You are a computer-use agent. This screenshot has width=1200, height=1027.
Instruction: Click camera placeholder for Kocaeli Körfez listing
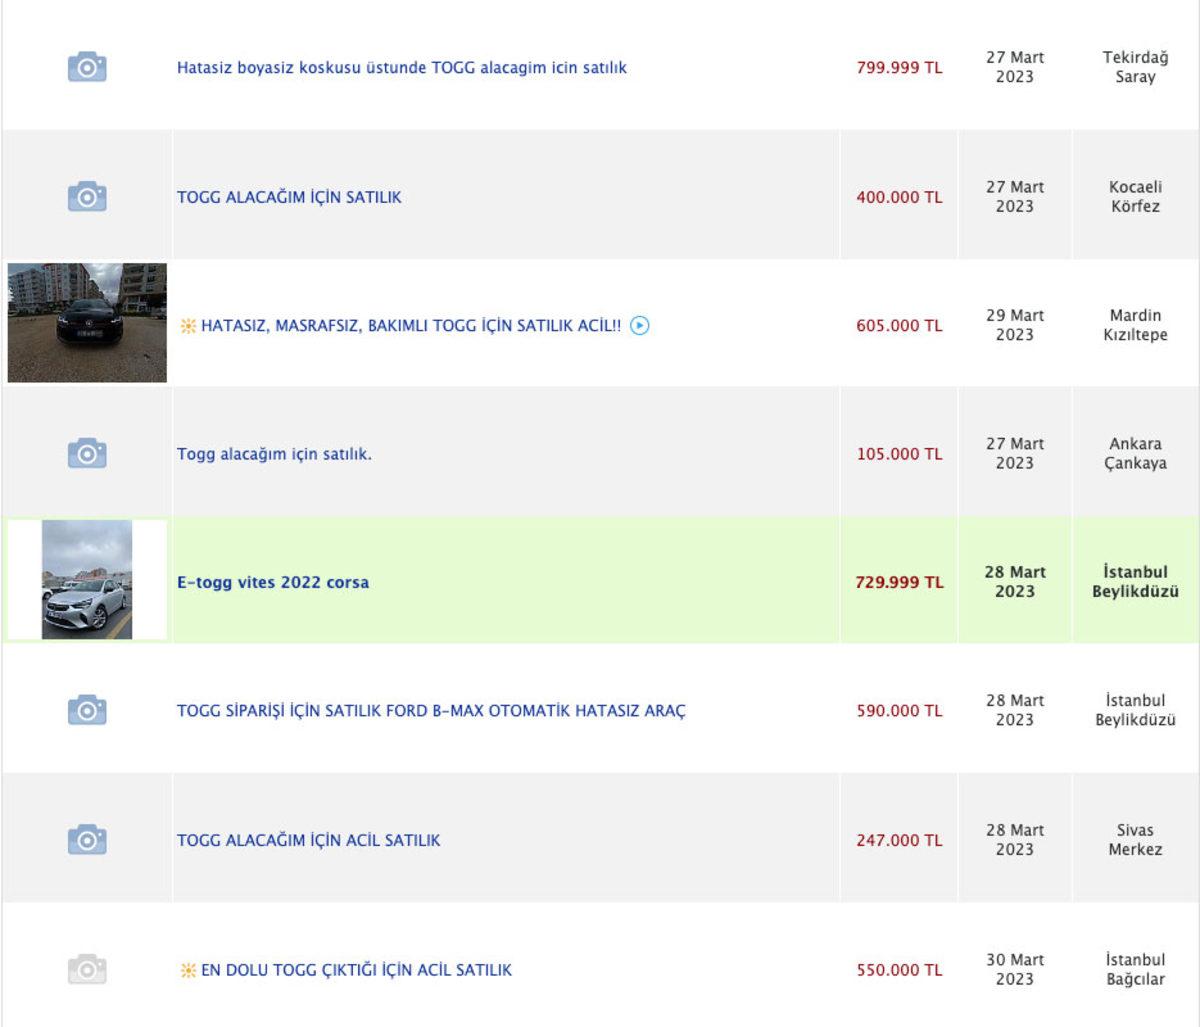pos(87,196)
